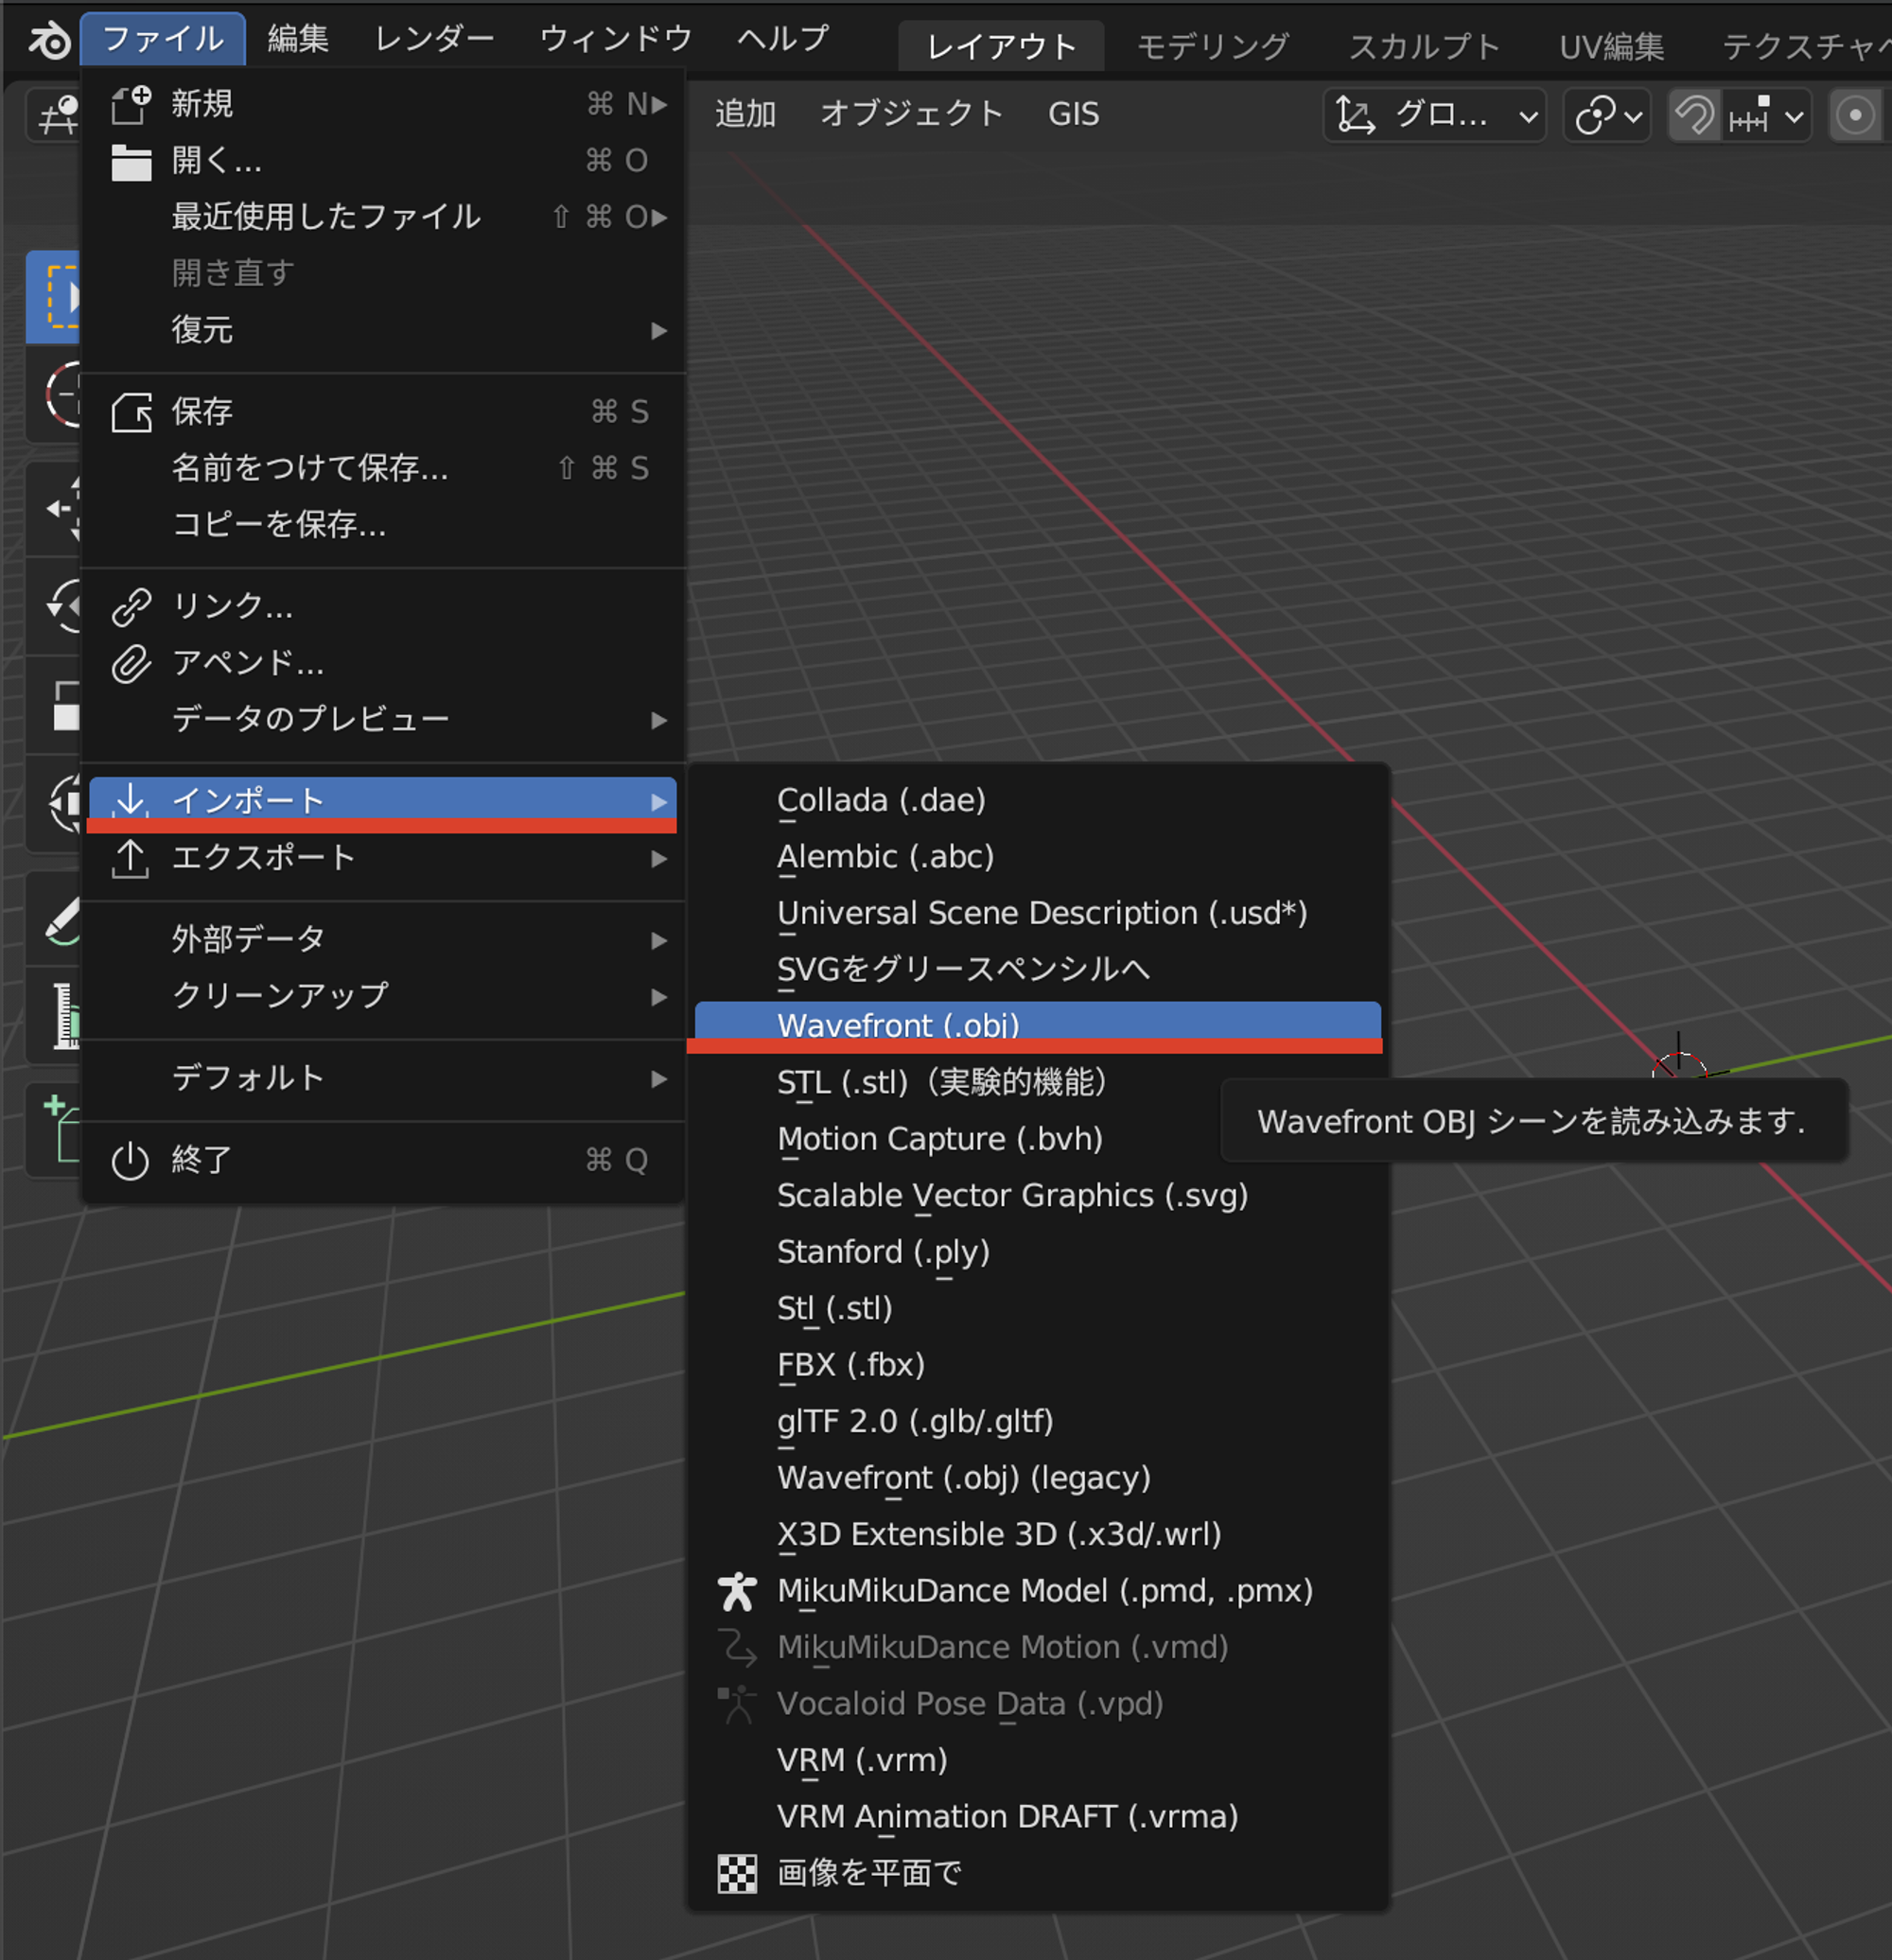Click the folder icon beside 開く
This screenshot has width=1892, height=1960.
pos(131,161)
